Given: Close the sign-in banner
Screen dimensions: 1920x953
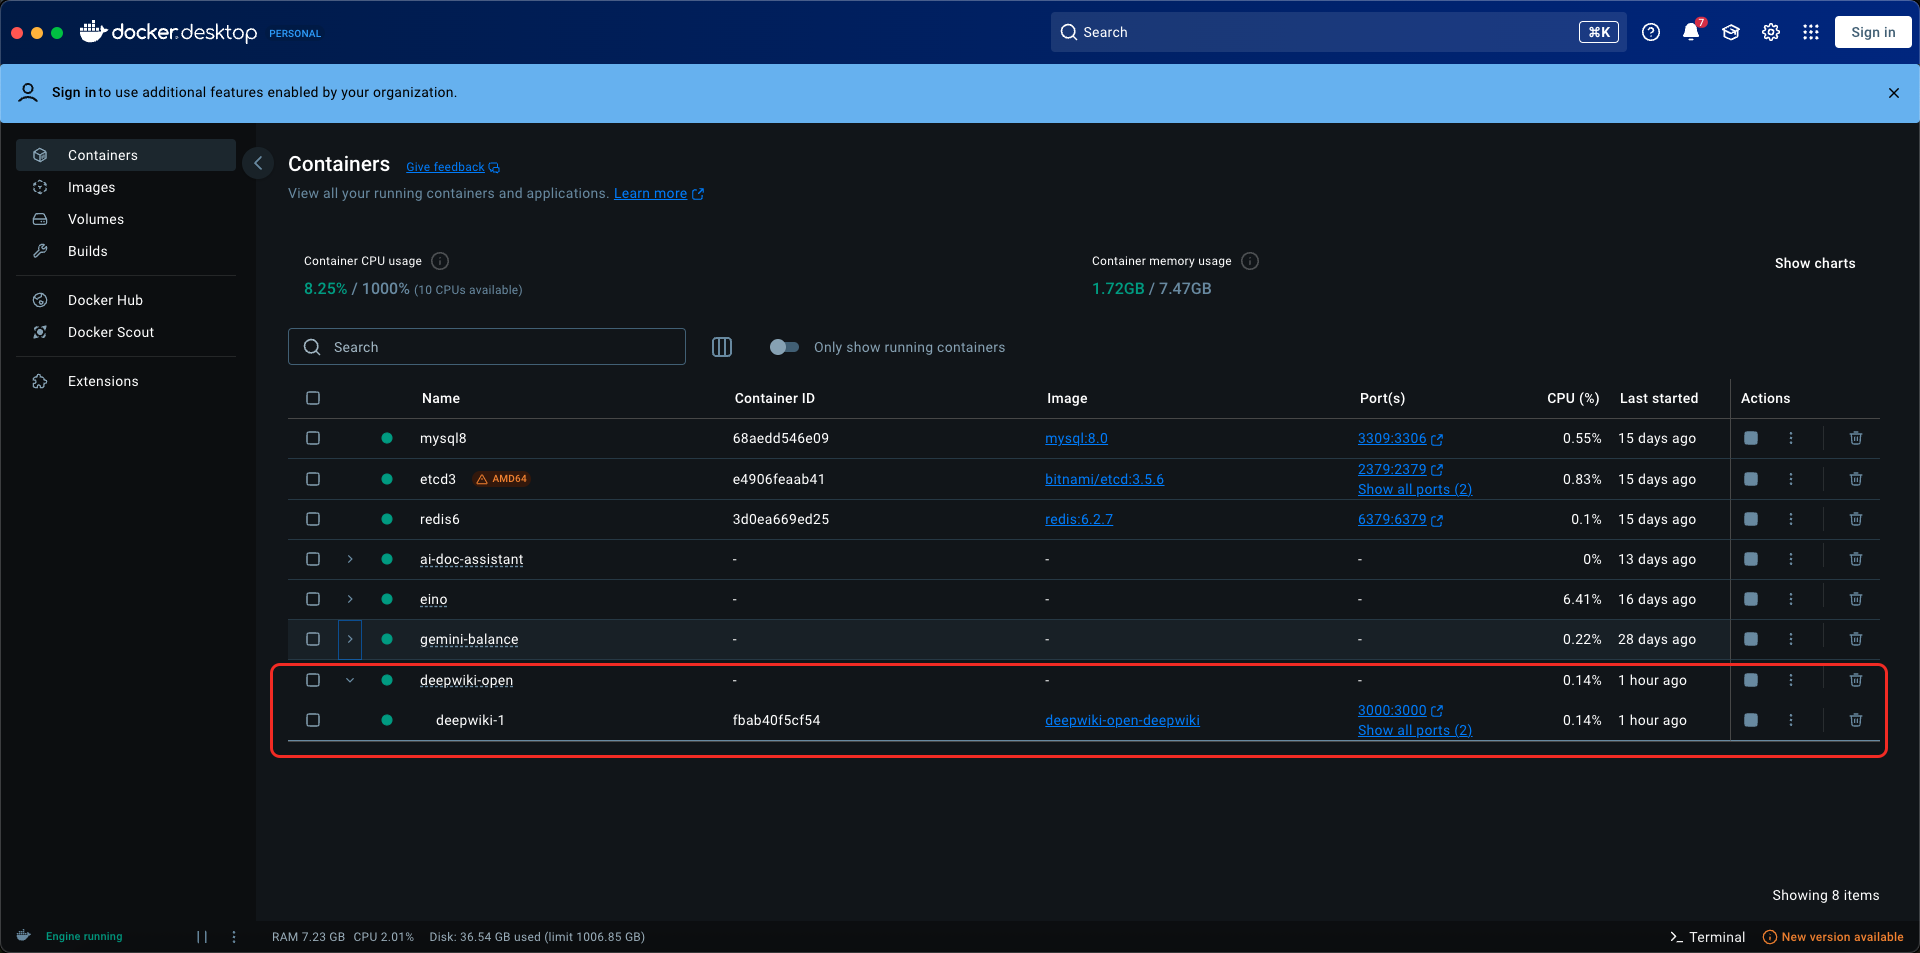Looking at the screenshot, I should point(1893,93).
